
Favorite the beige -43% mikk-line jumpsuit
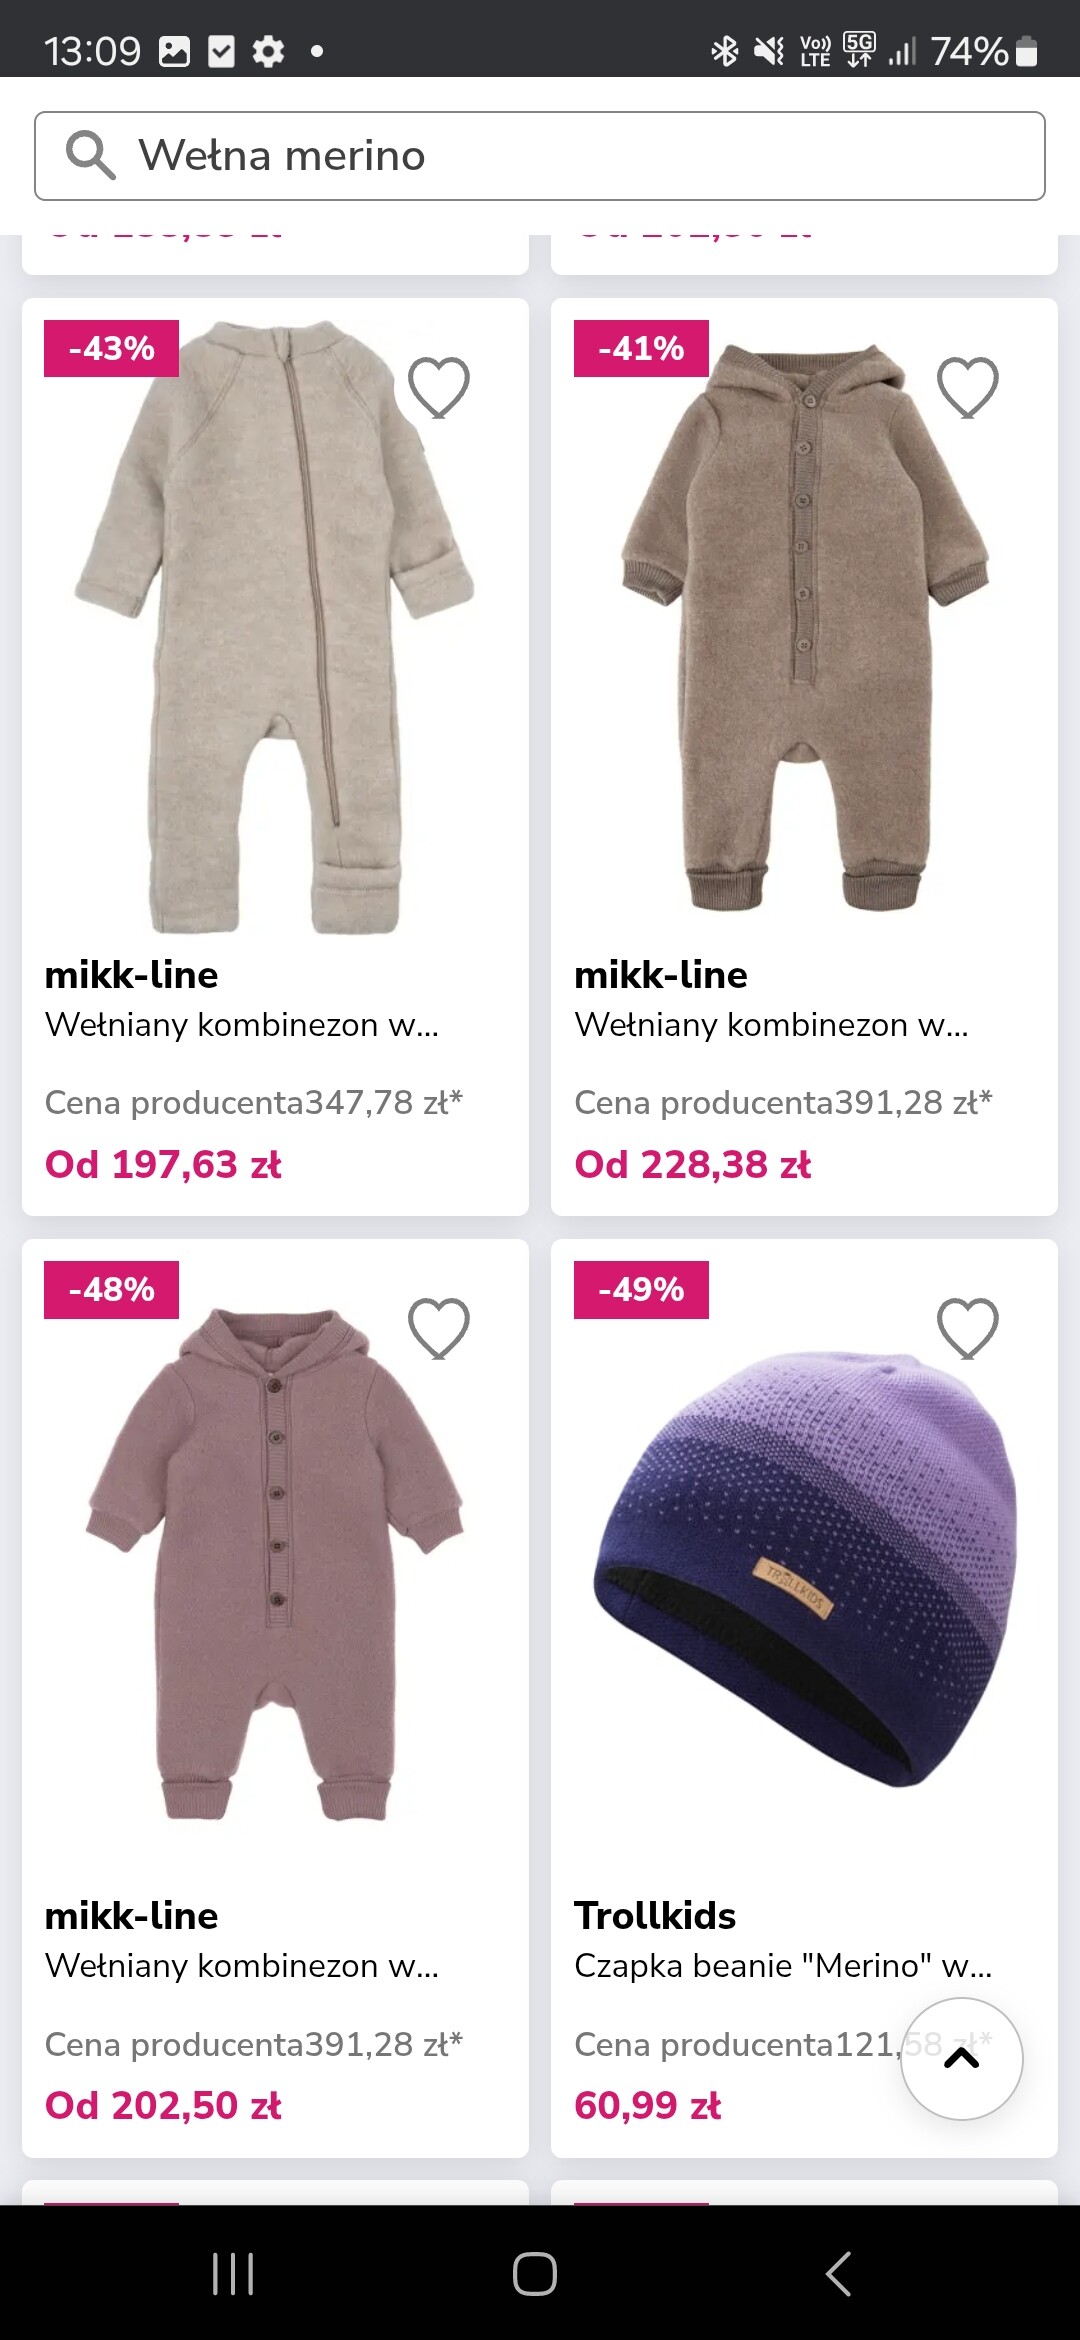click(x=439, y=387)
